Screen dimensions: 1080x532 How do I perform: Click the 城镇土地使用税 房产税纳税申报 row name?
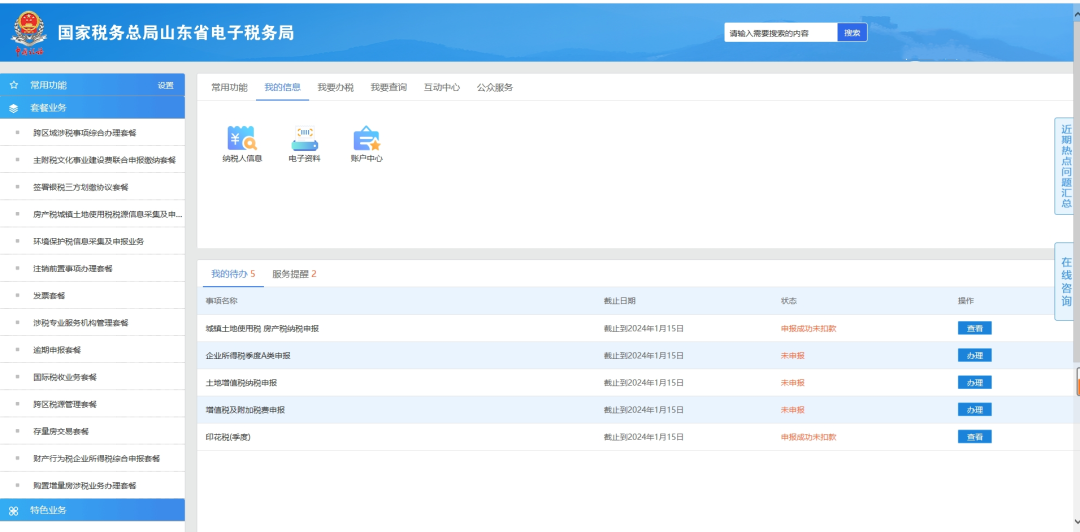pyautogui.click(x=262, y=329)
